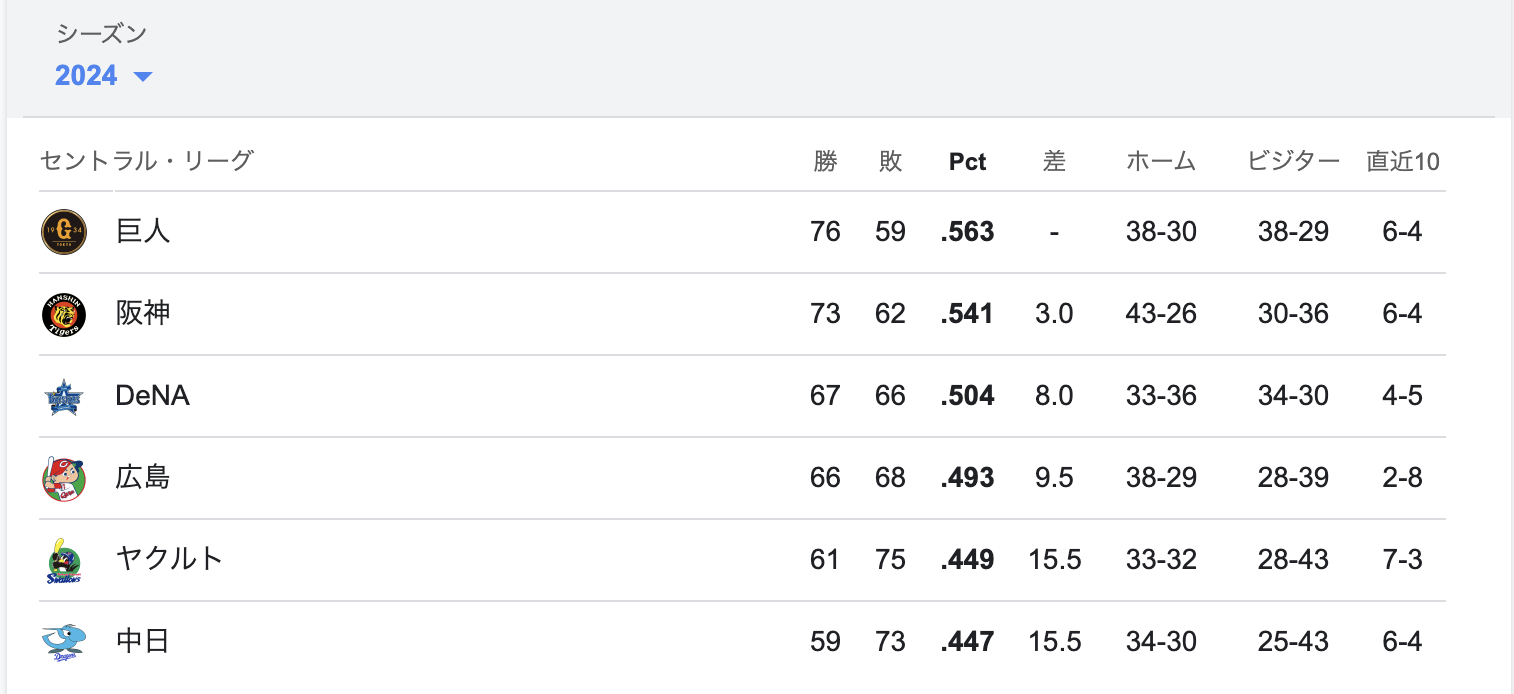The height and width of the screenshot is (694, 1514).
Task: Click the ホーム column header
Action: pos(1161,161)
